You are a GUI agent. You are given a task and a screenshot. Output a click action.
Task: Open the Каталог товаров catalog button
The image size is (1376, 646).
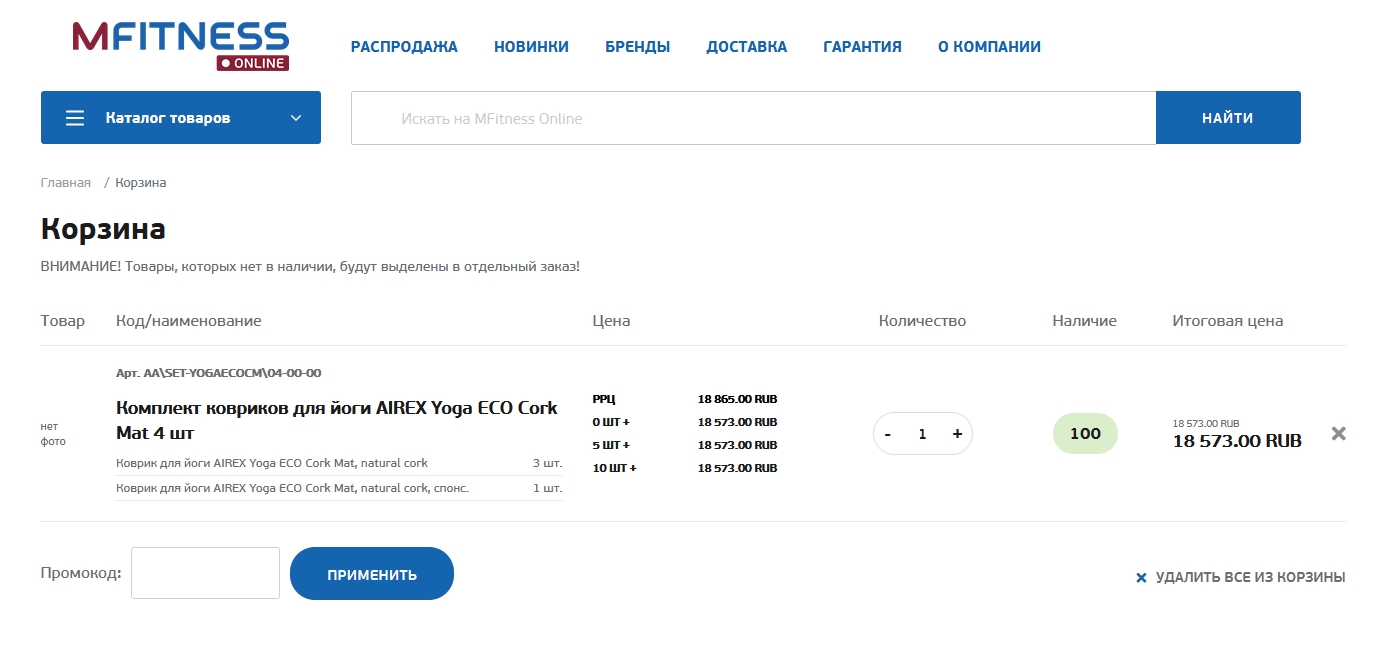tap(181, 118)
